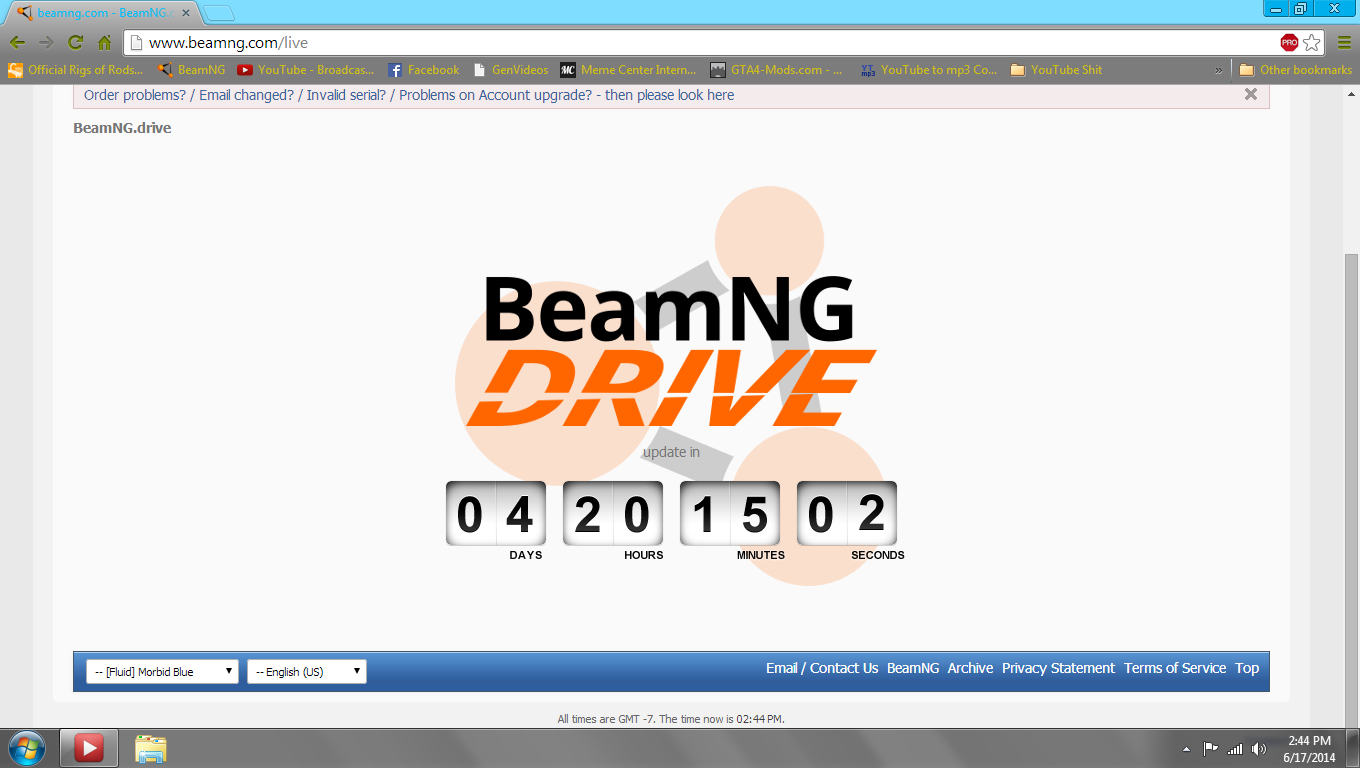Viewport: 1360px width, 768px height.
Task: Show hidden tray icons arrow
Action: click(x=1187, y=749)
